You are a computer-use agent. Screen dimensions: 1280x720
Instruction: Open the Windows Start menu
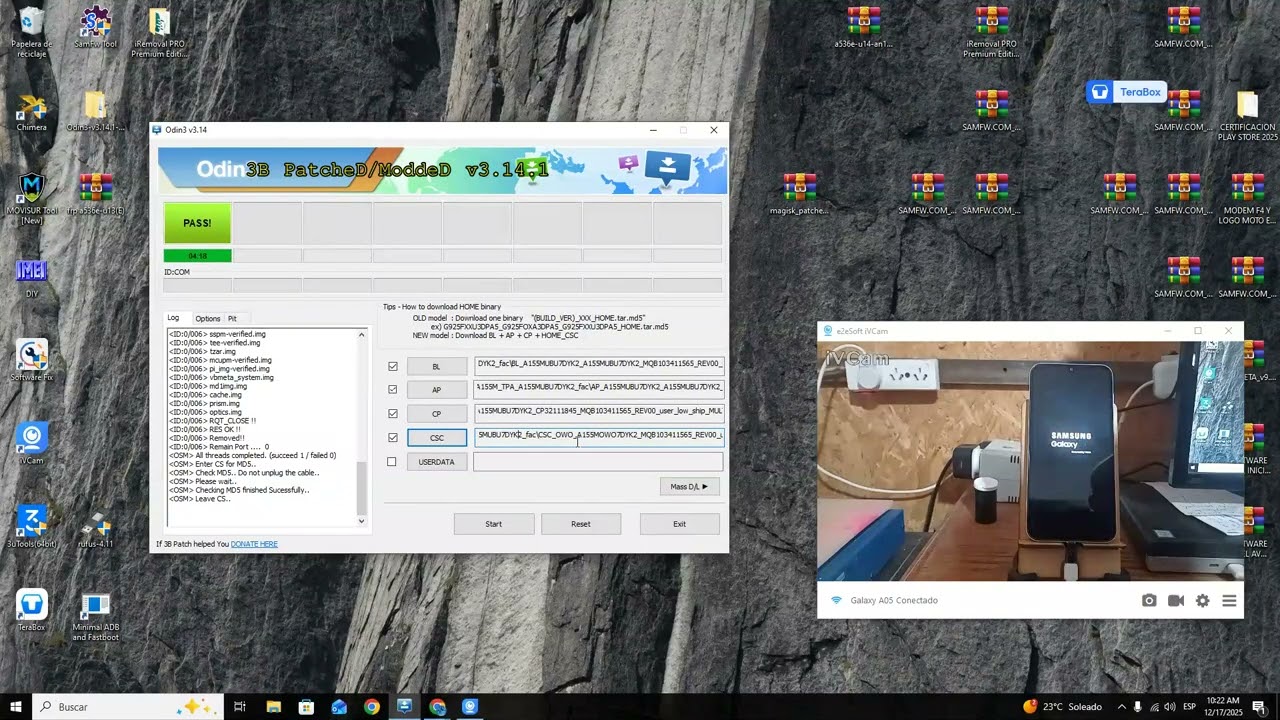tap(16, 707)
